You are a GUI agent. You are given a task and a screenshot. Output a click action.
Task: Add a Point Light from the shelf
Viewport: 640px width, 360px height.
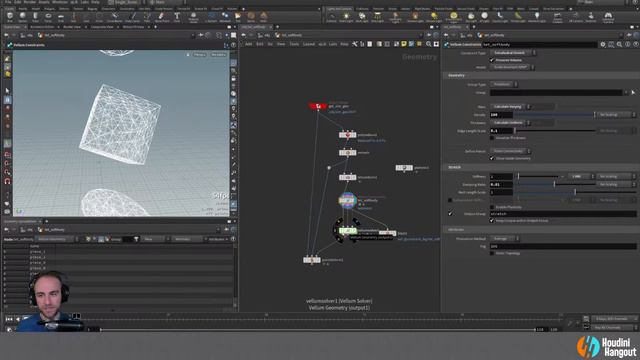[346, 17]
